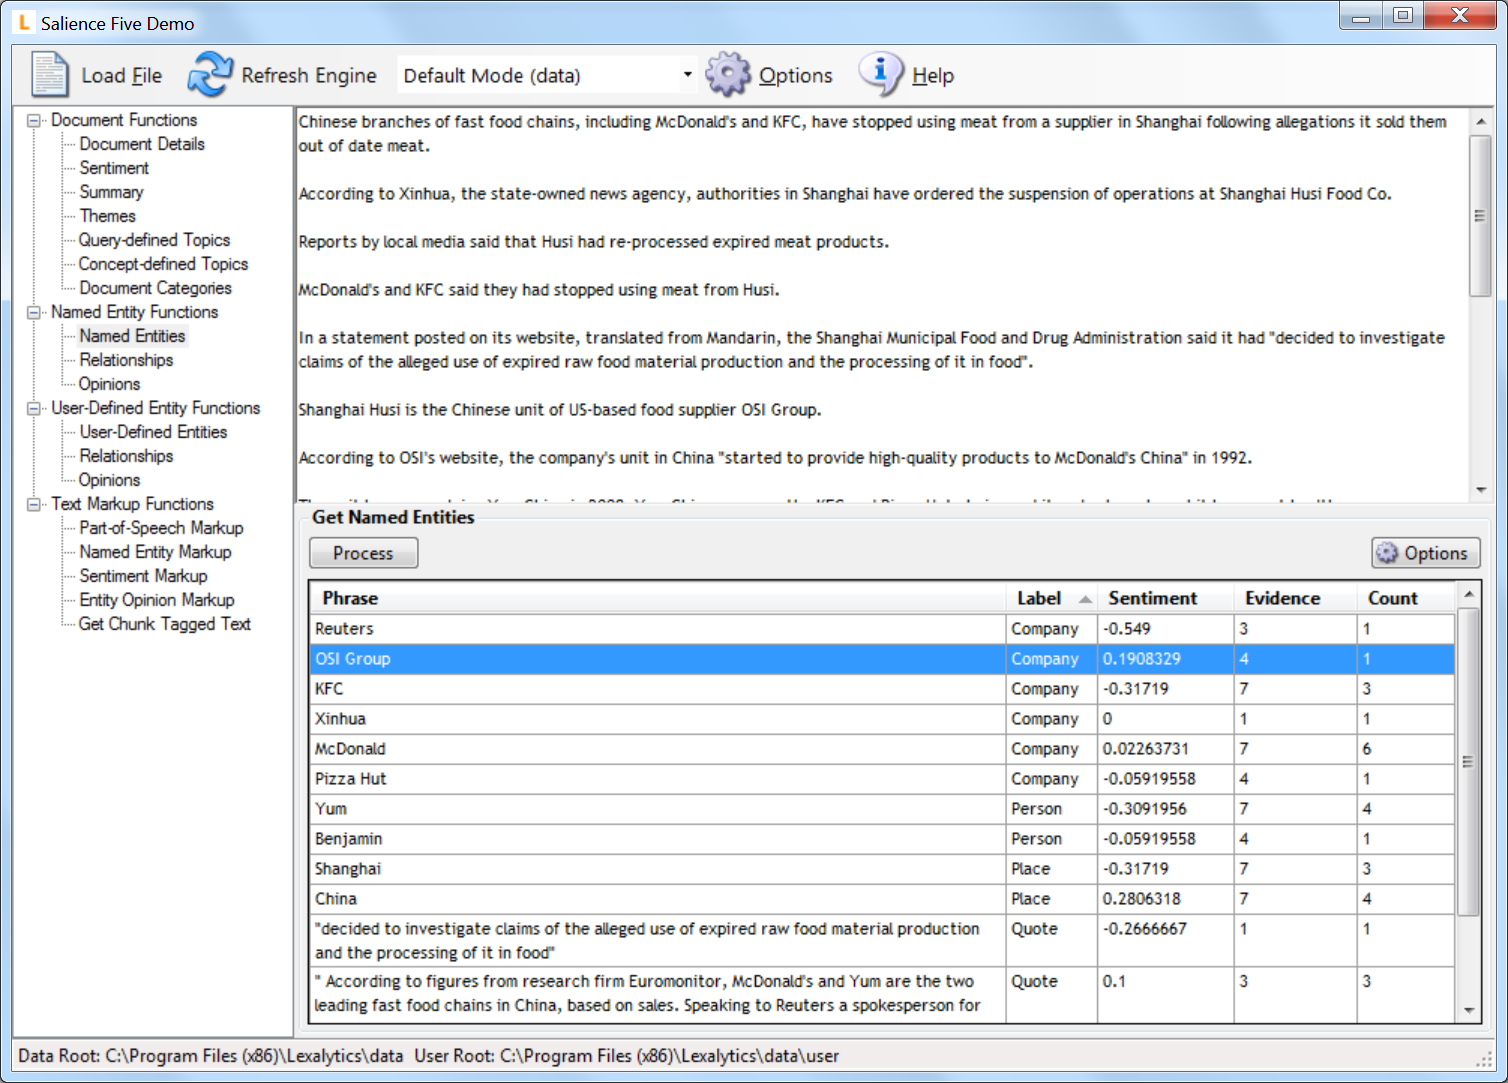Select Concept-defined Topics

point(163,264)
